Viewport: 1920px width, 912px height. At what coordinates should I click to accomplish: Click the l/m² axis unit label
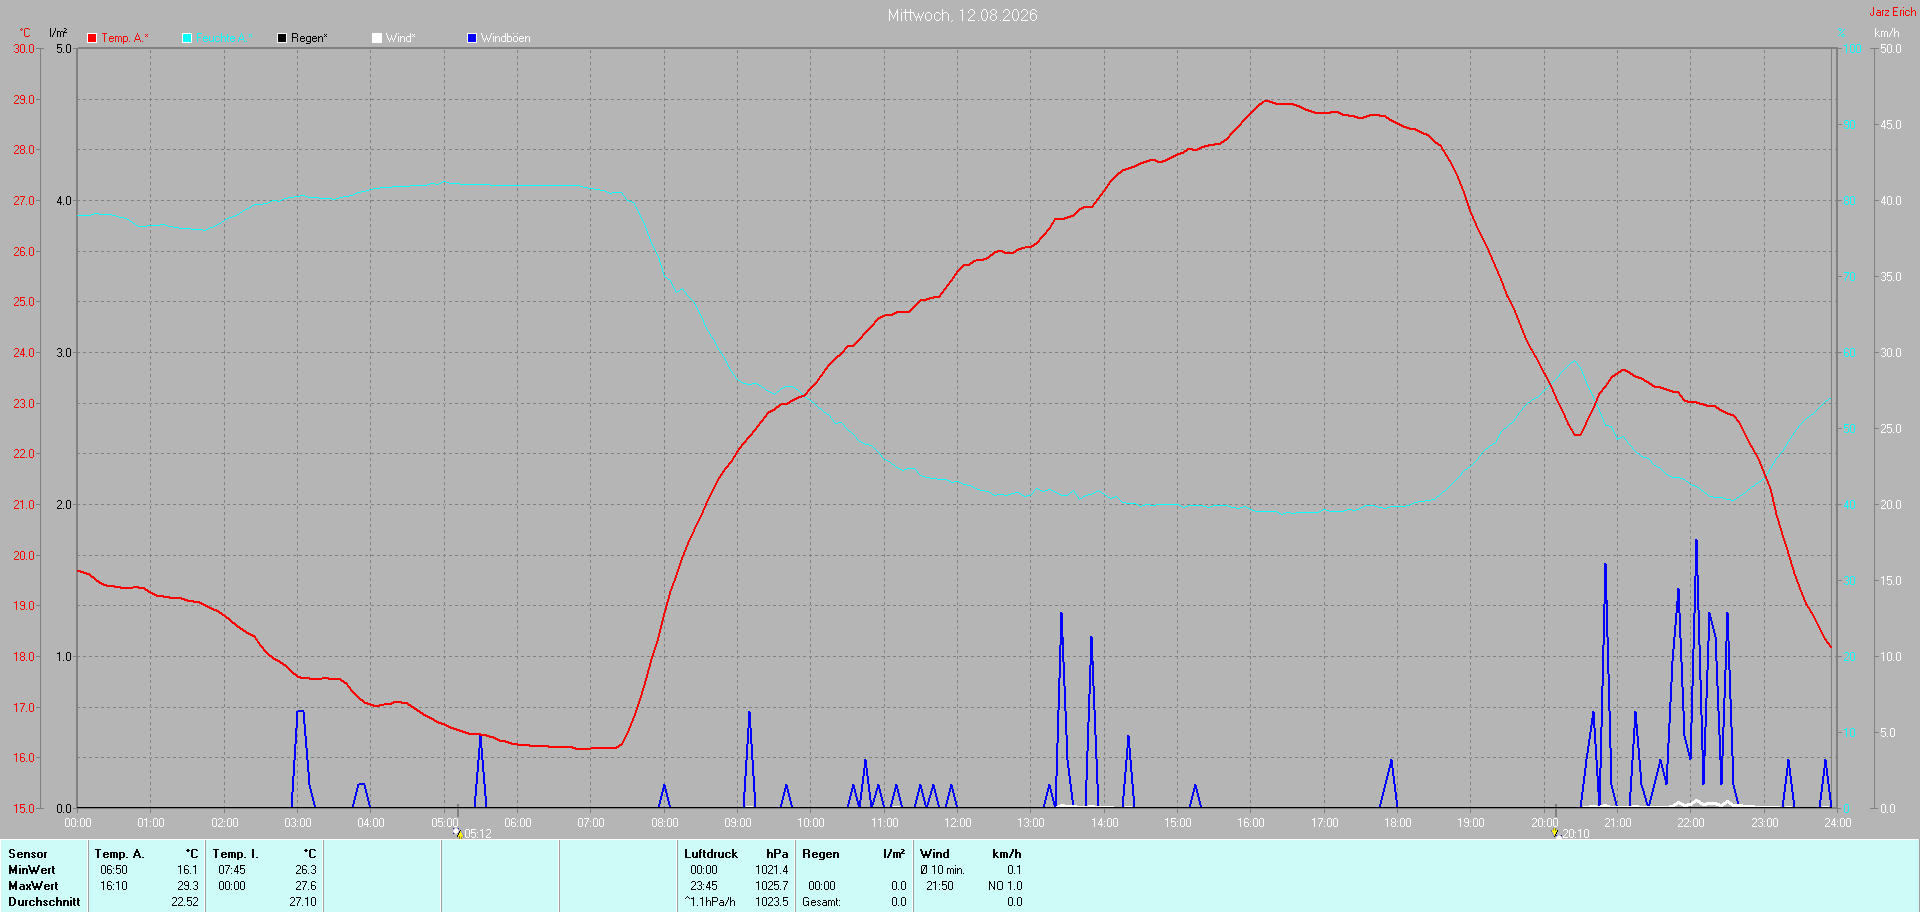[x=58, y=33]
